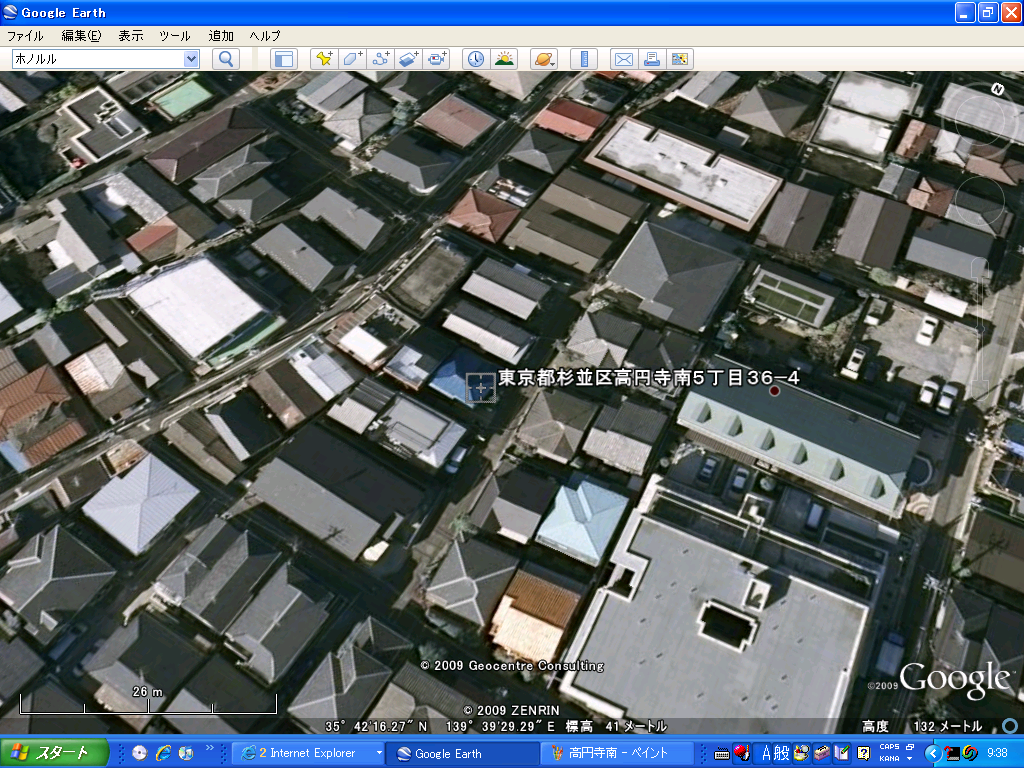Open the planet switcher dropdown
Screen dimensions: 1024x768
[544, 59]
